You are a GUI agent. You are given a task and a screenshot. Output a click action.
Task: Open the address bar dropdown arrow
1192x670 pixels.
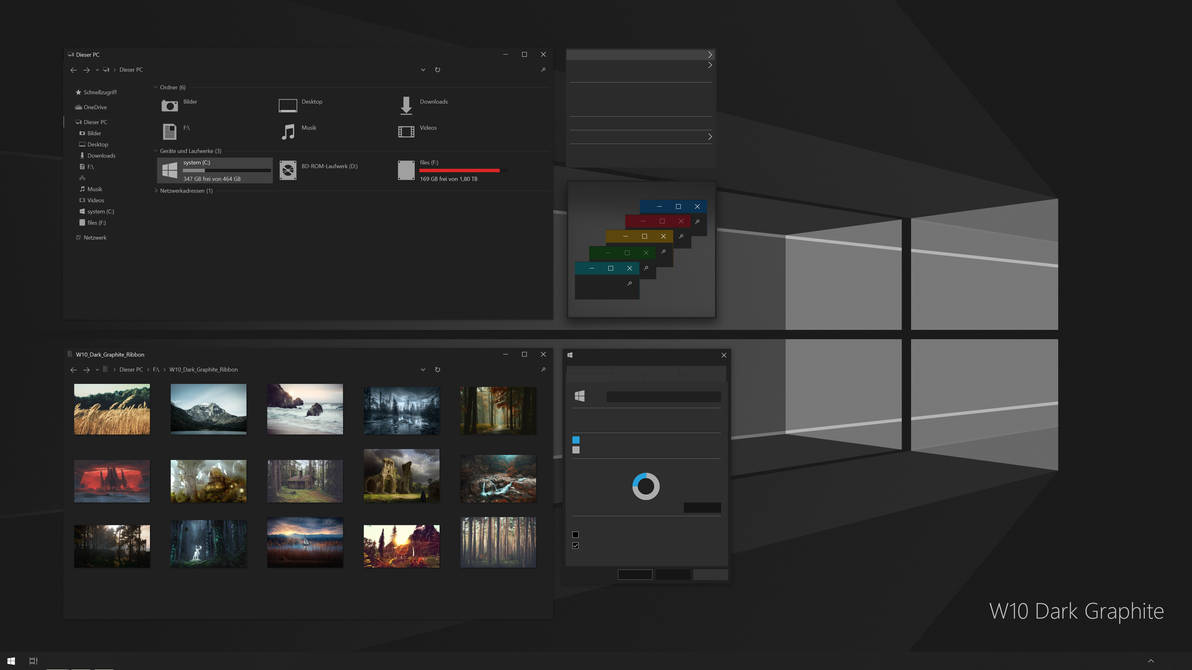click(423, 70)
